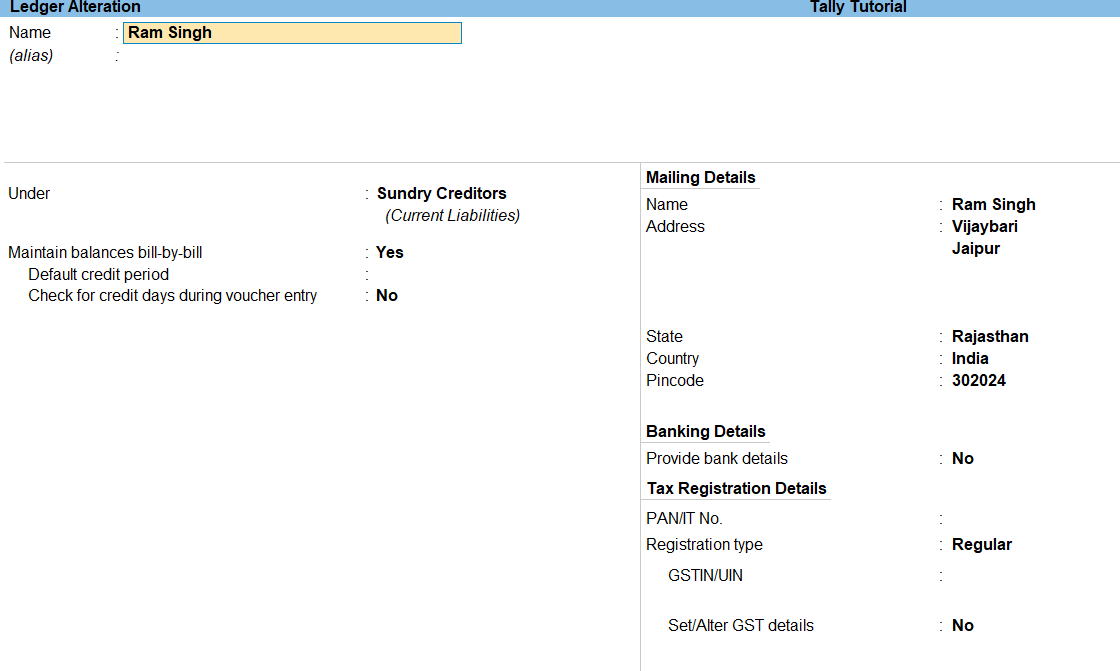Viewport: 1120px width, 671px height.
Task: Click the Ledger Alteration title bar
Action: [x=70, y=7]
